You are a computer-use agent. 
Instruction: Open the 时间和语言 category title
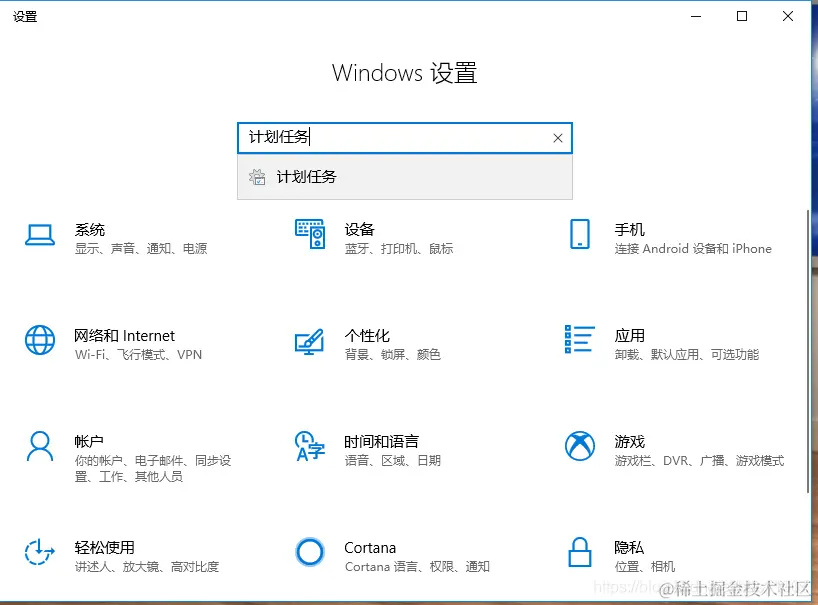coord(381,442)
